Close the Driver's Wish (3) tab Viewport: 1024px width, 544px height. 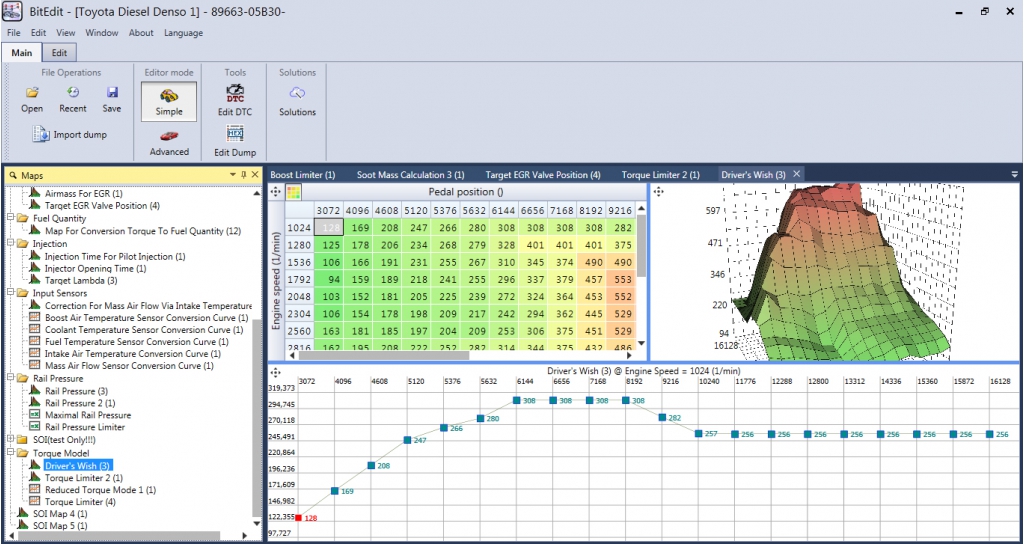tap(796, 174)
